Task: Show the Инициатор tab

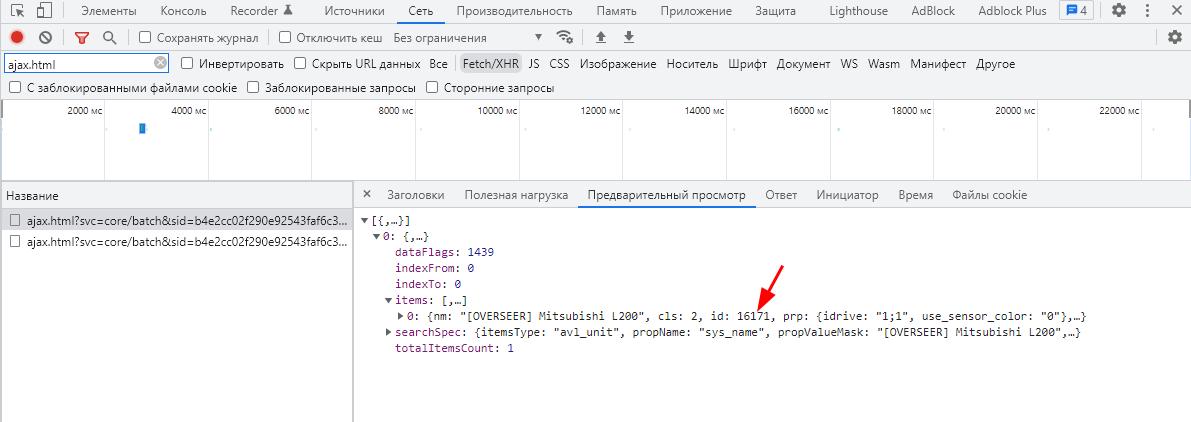Action: click(847, 194)
